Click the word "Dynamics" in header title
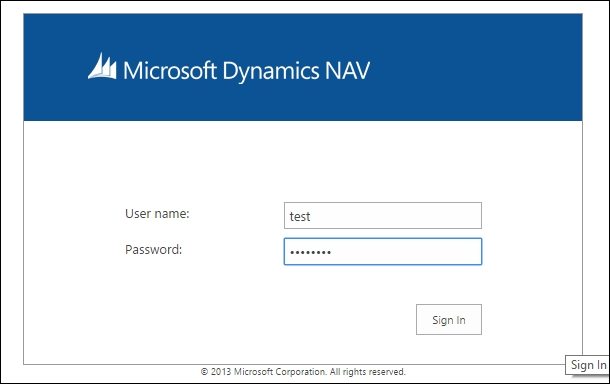Screen dimensions: 610x384 point(271,72)
